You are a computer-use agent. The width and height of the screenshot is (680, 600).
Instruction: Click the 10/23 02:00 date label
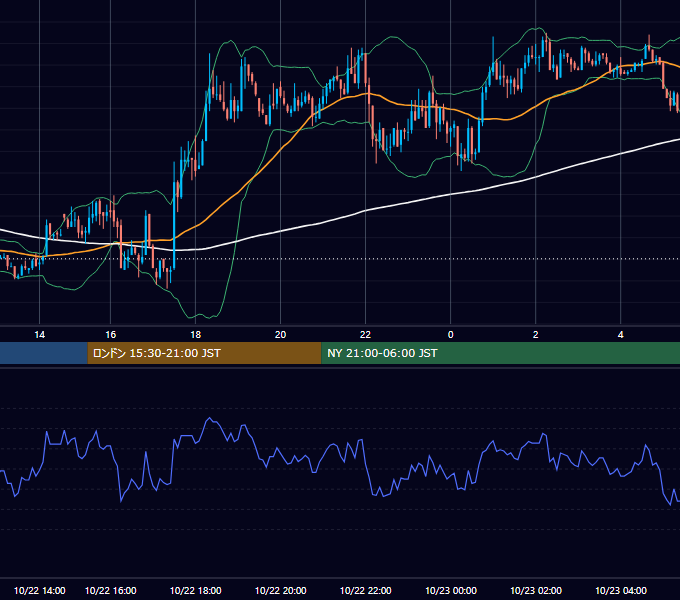[x=536, y=590]
